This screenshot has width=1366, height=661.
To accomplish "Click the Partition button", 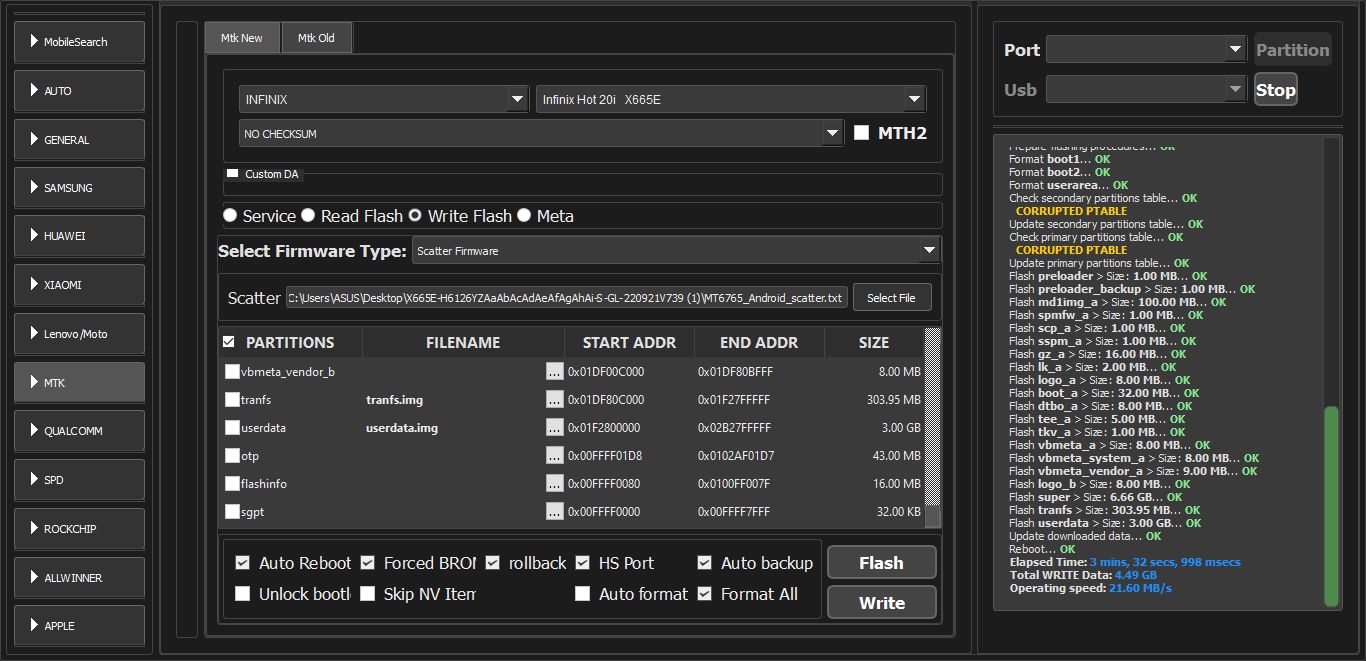I will coord(1293,50).
